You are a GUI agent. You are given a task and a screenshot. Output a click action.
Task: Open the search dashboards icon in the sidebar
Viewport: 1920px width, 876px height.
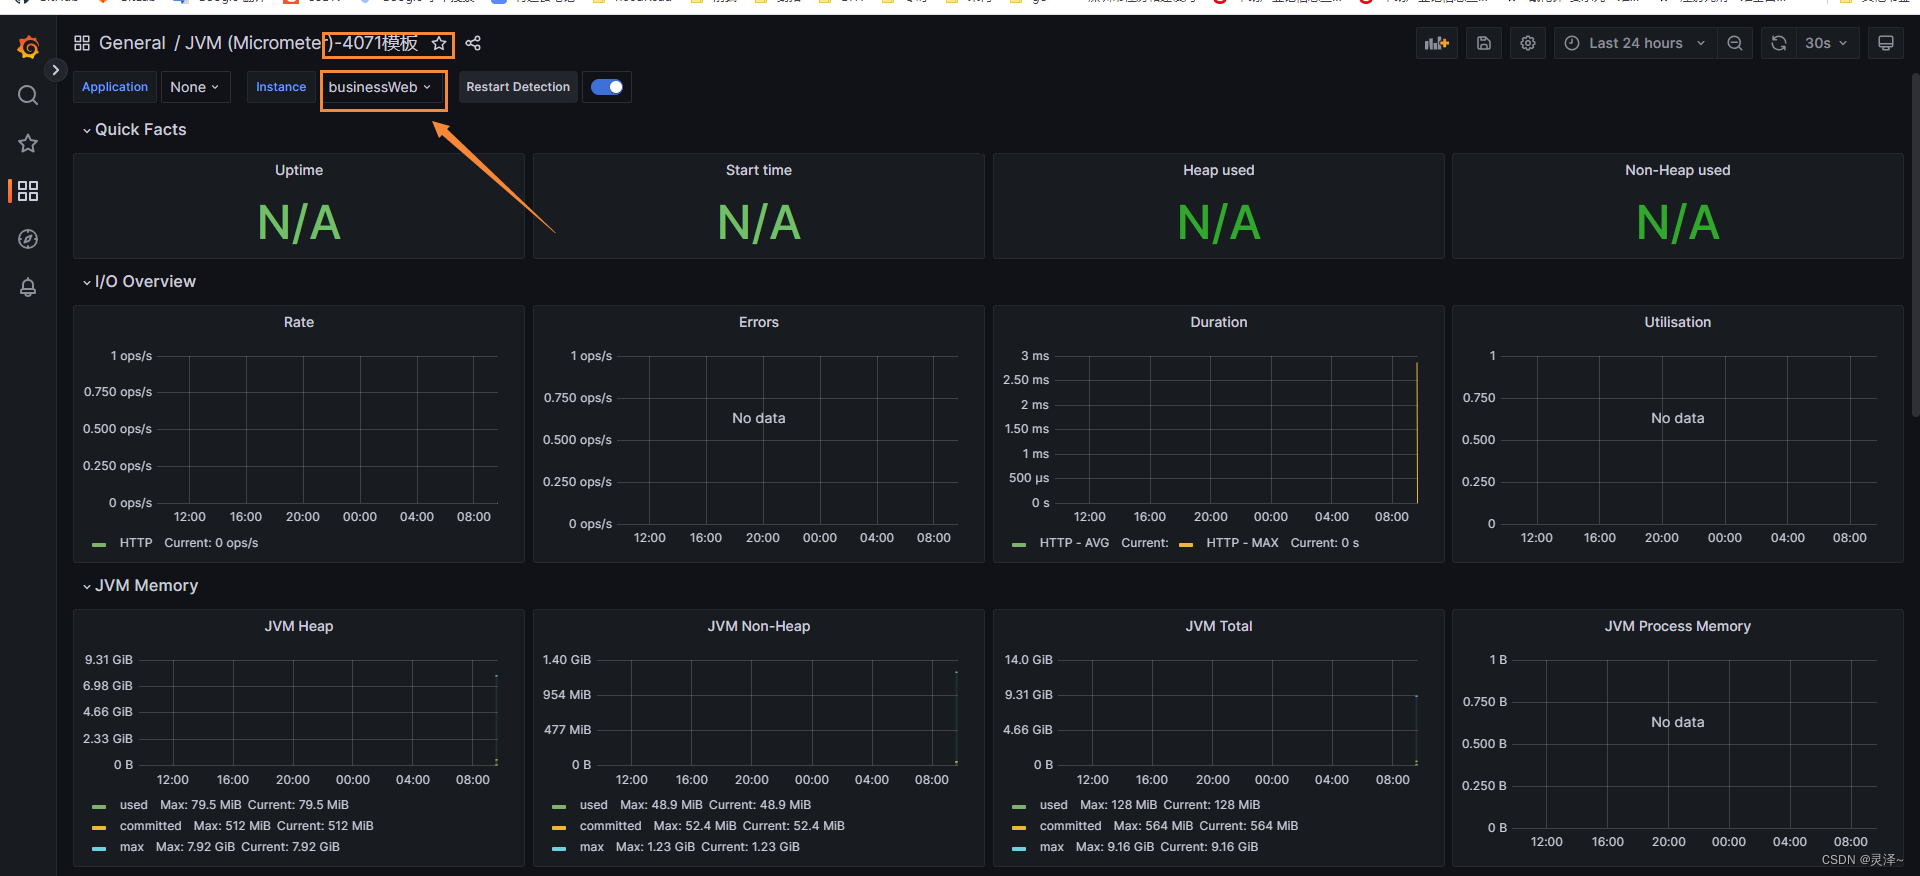(28, 95)
